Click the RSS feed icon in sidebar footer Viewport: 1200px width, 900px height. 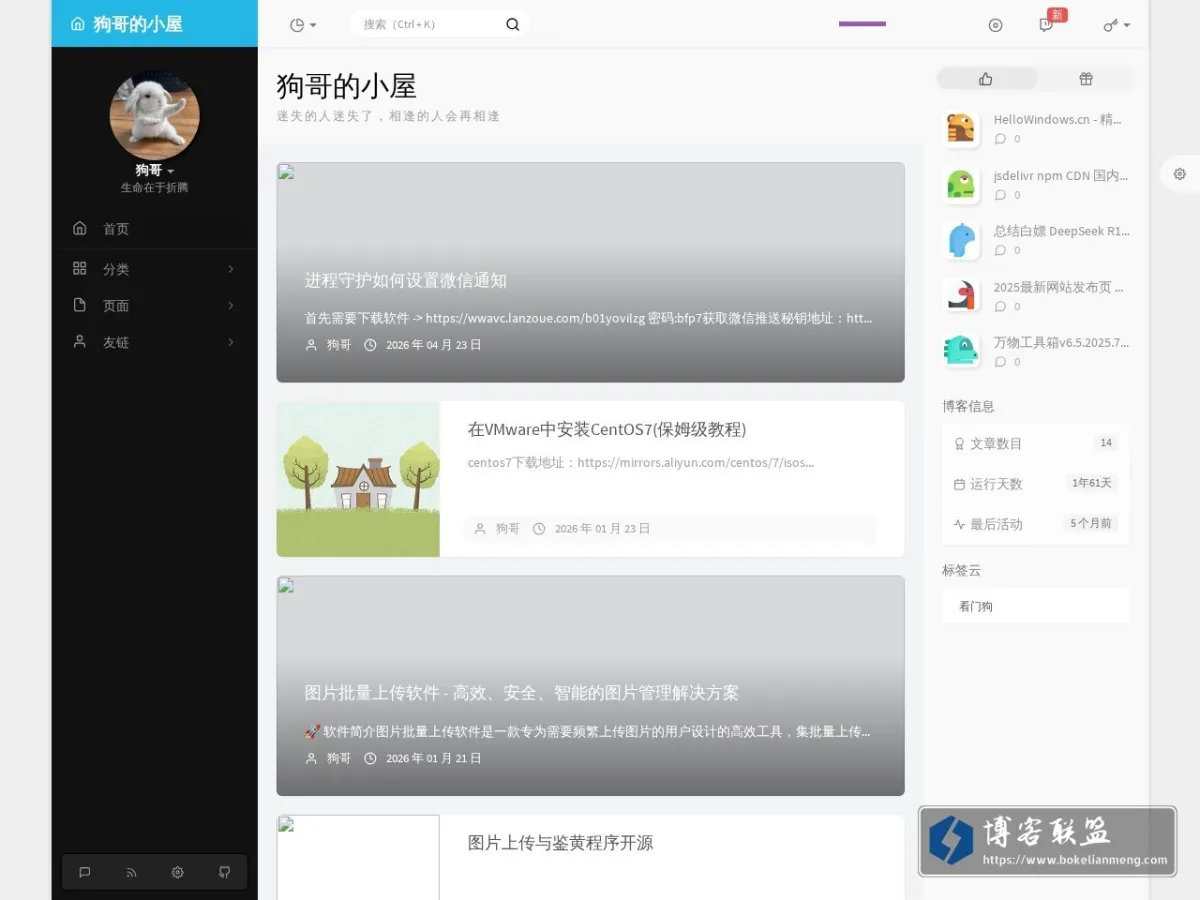[131, 872]
